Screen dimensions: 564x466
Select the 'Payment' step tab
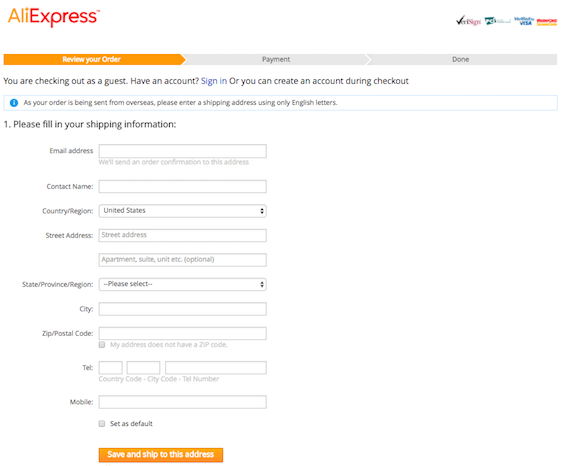(276, 59)
